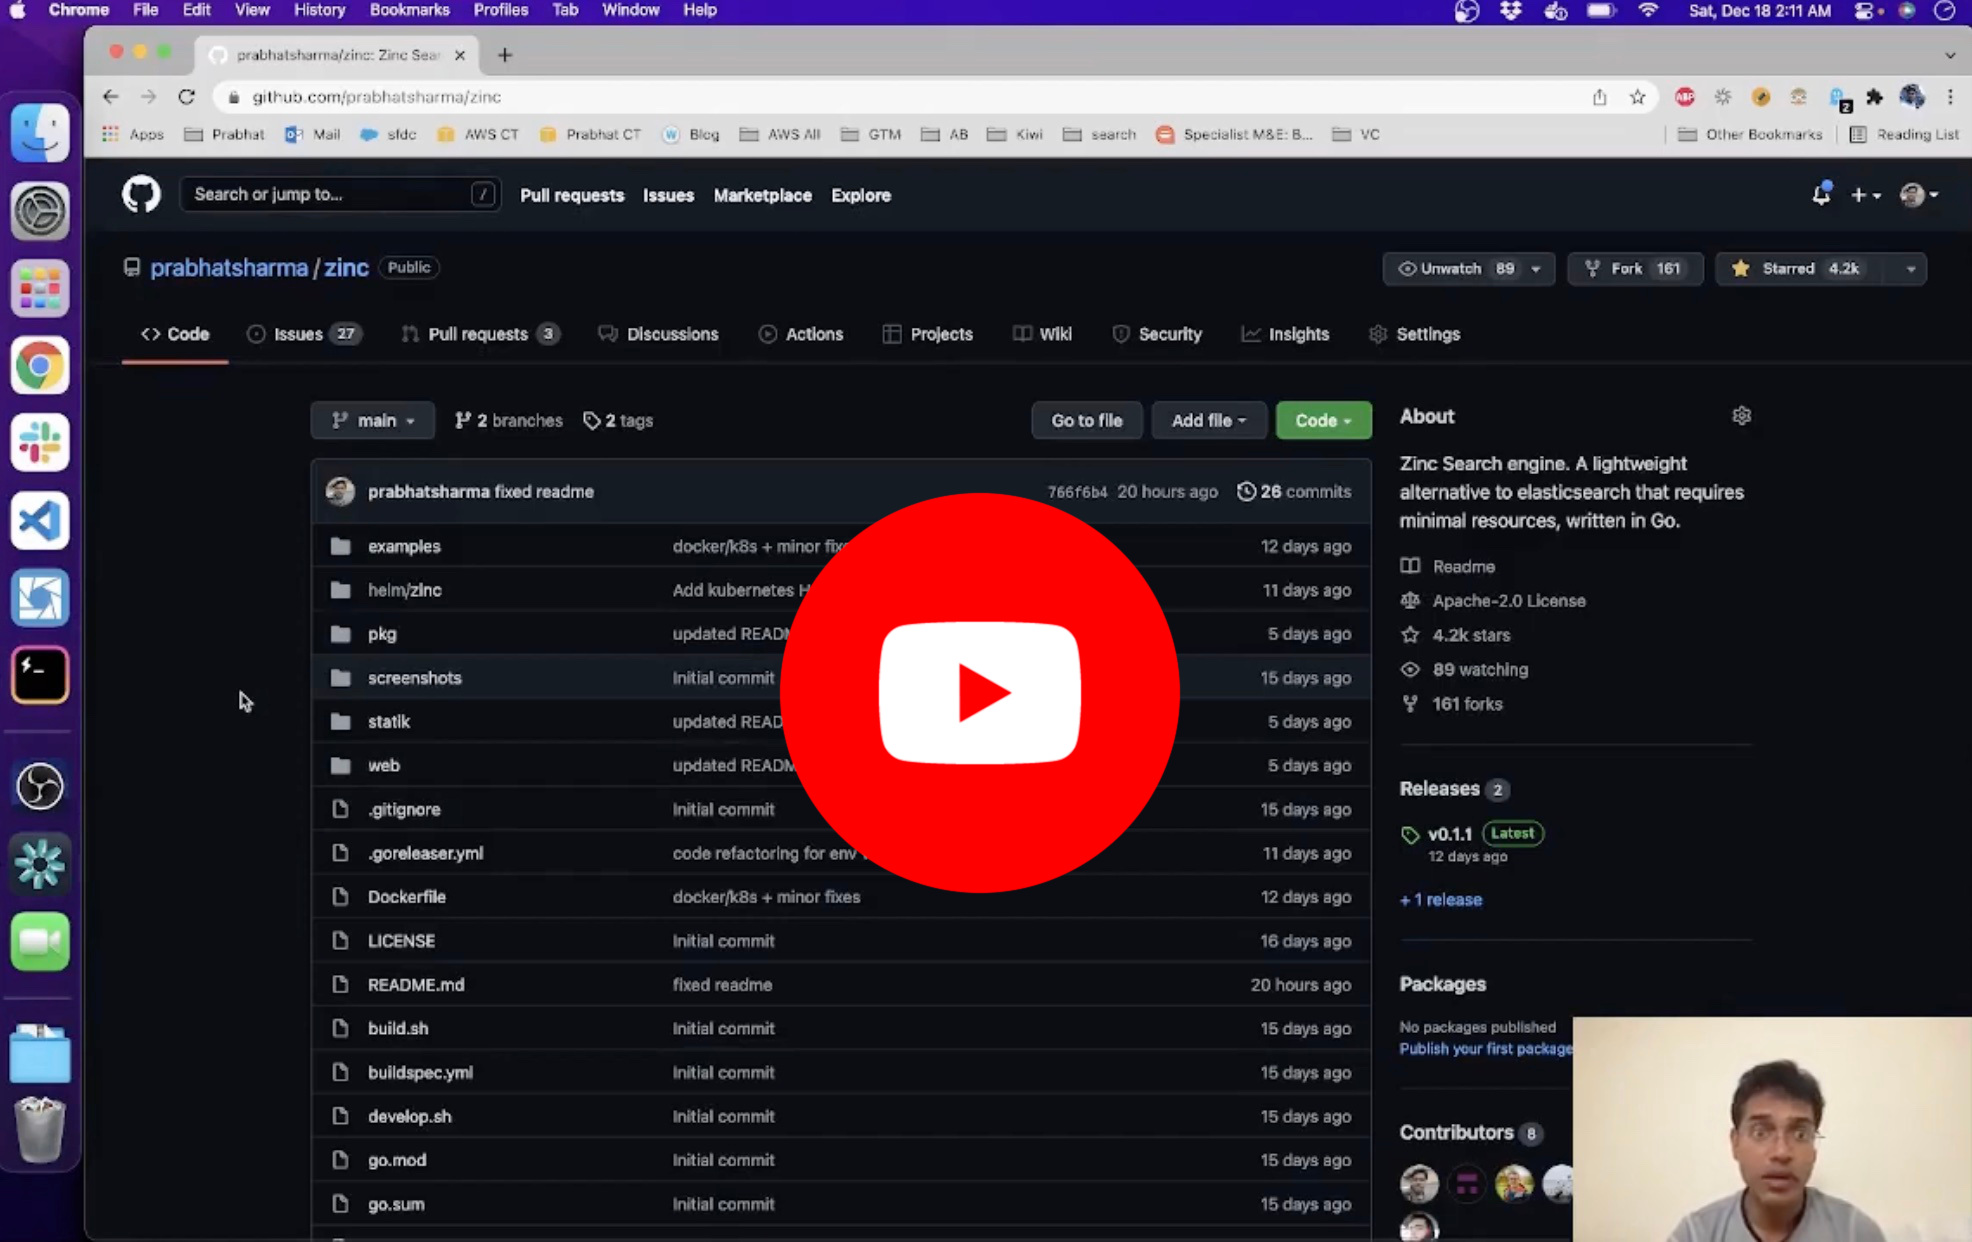Click the browser reload icon

(x=186, y=97)
